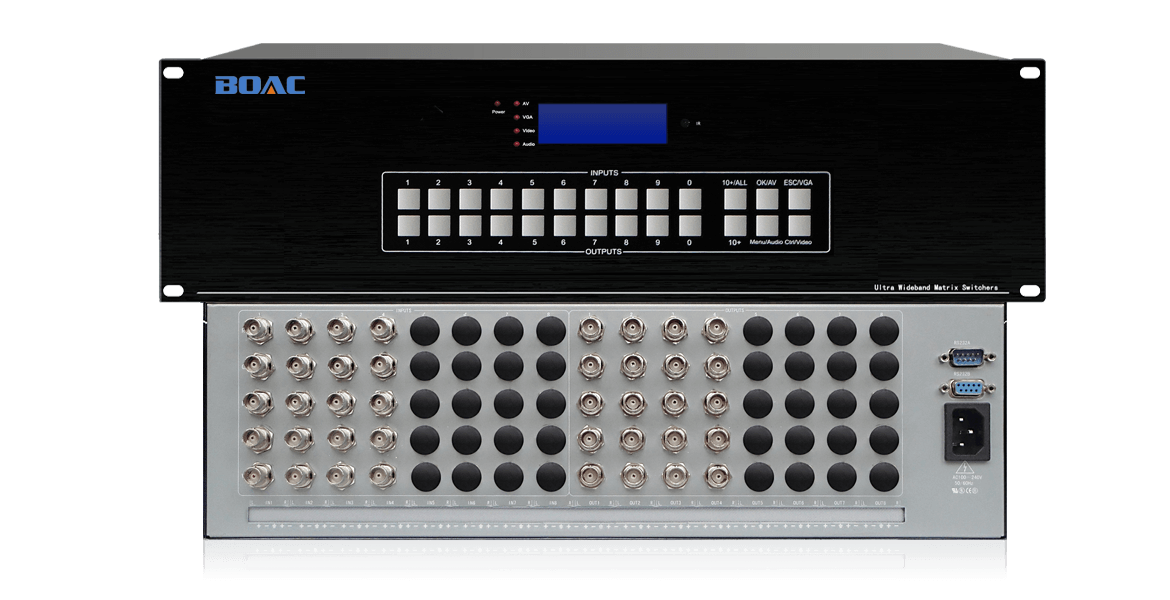Click the BOAC logo on front panel

(x=259, y=85)
